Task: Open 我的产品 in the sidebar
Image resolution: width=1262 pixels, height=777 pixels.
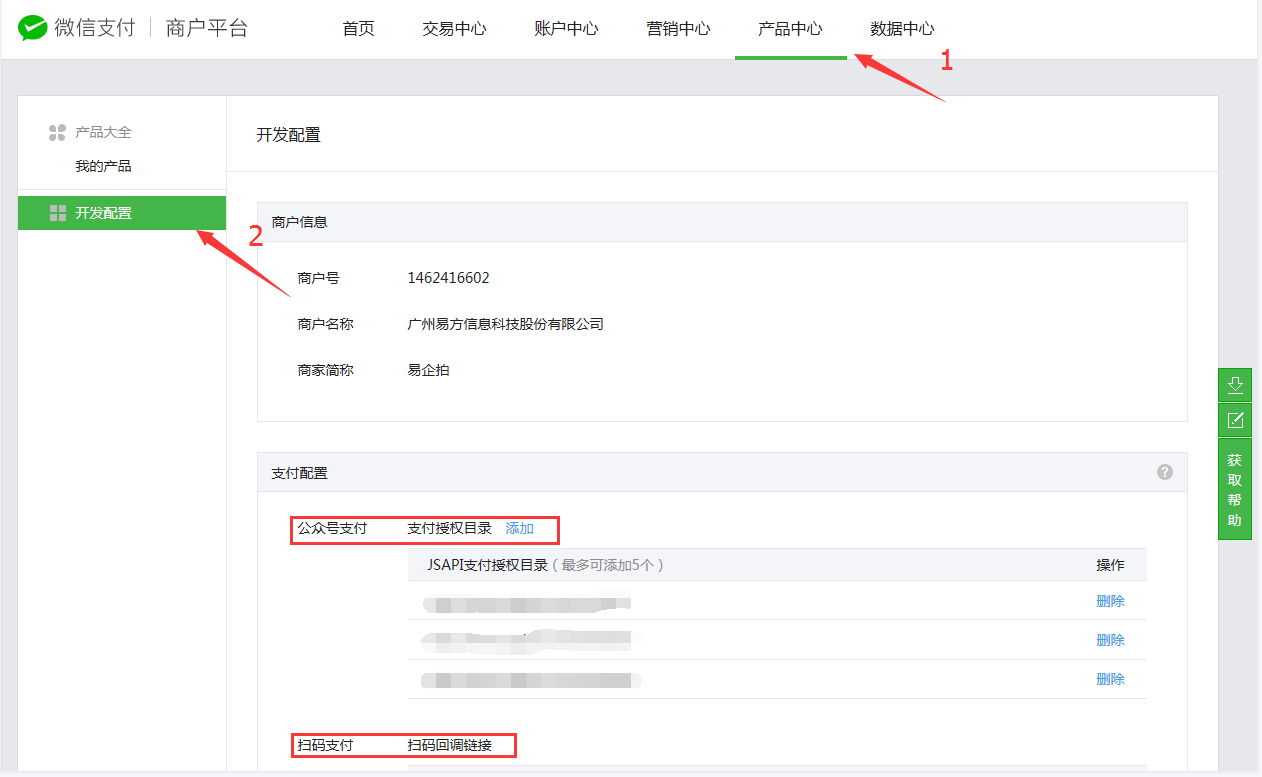Action: [103, 166]
